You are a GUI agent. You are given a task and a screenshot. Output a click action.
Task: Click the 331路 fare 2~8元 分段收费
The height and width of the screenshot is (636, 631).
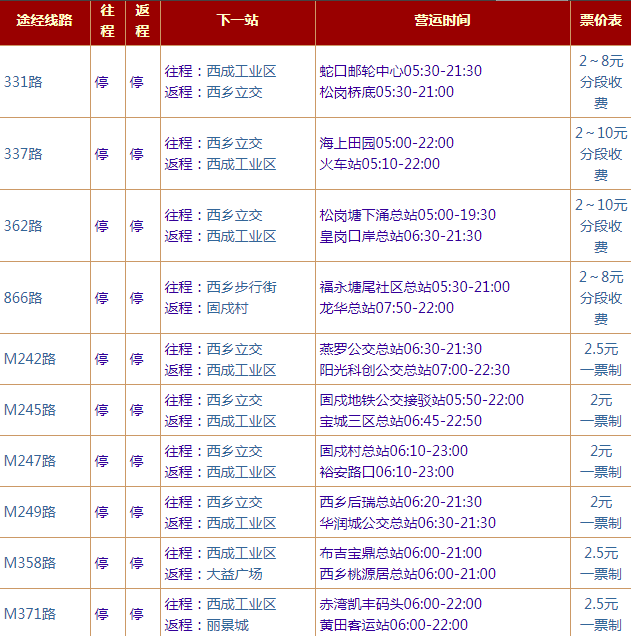tap(601, 82)
